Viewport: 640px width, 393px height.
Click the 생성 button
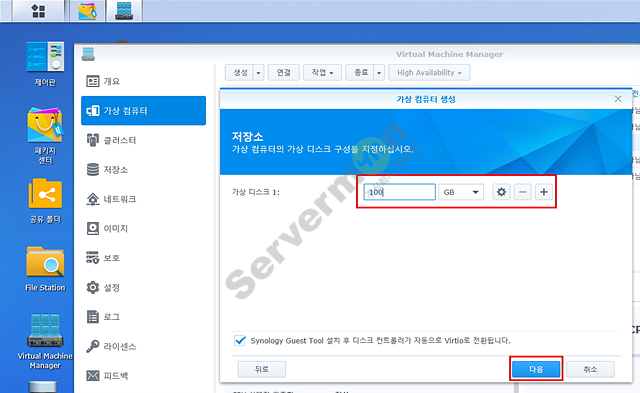coord(240,73)
